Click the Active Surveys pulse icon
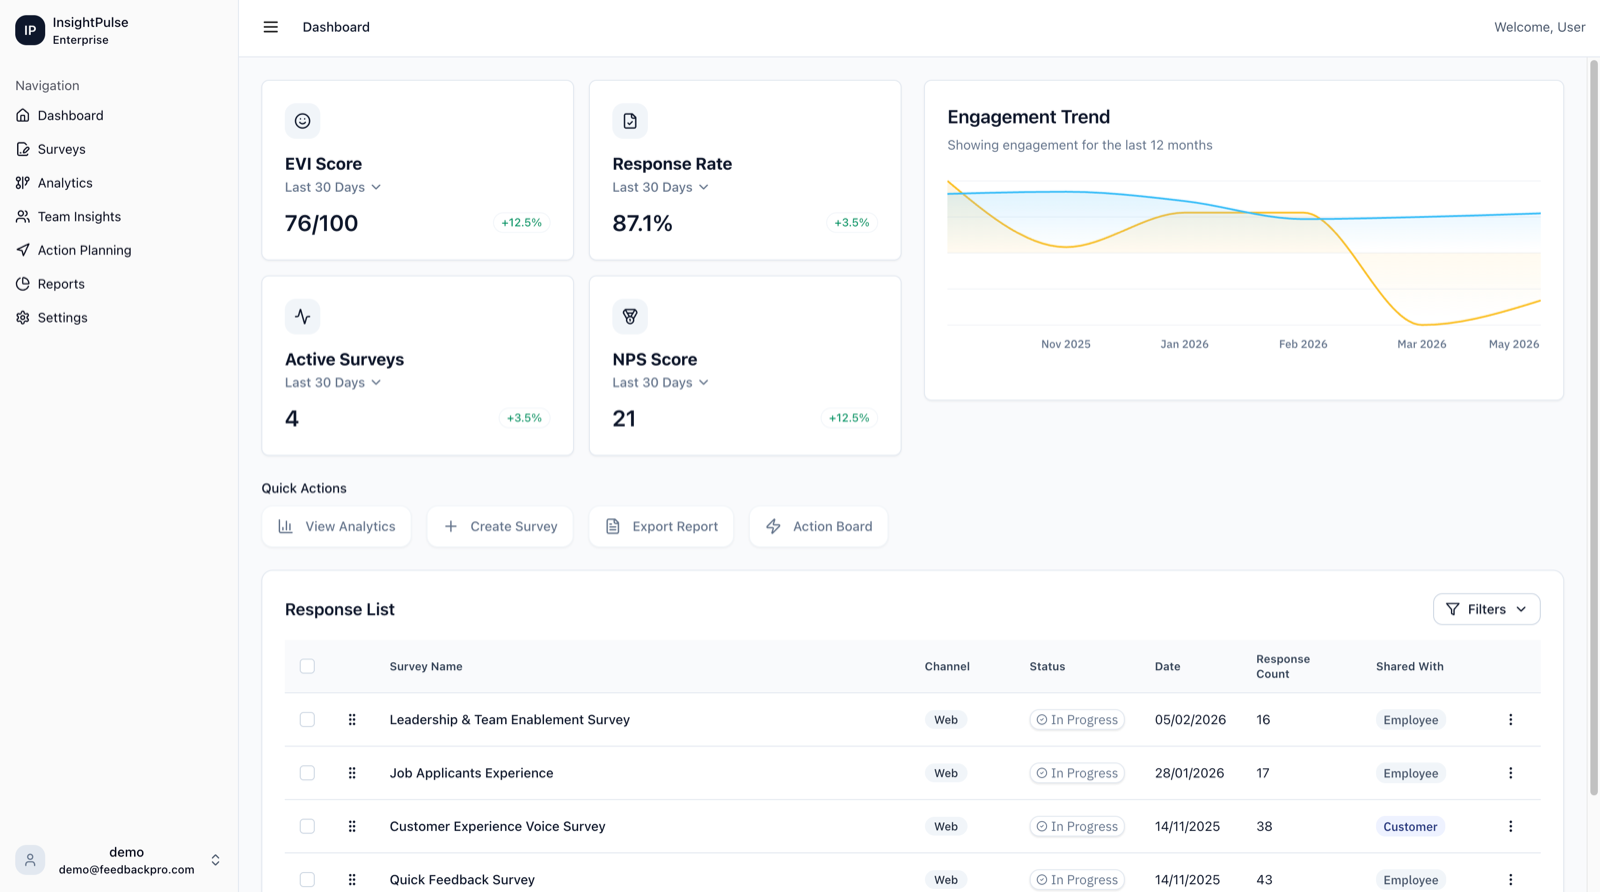Screen dimensions: 1600x892 [x=302, y=317]
